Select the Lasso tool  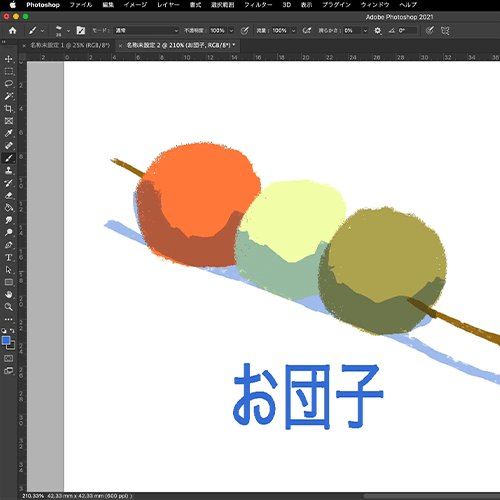(9, 84)
